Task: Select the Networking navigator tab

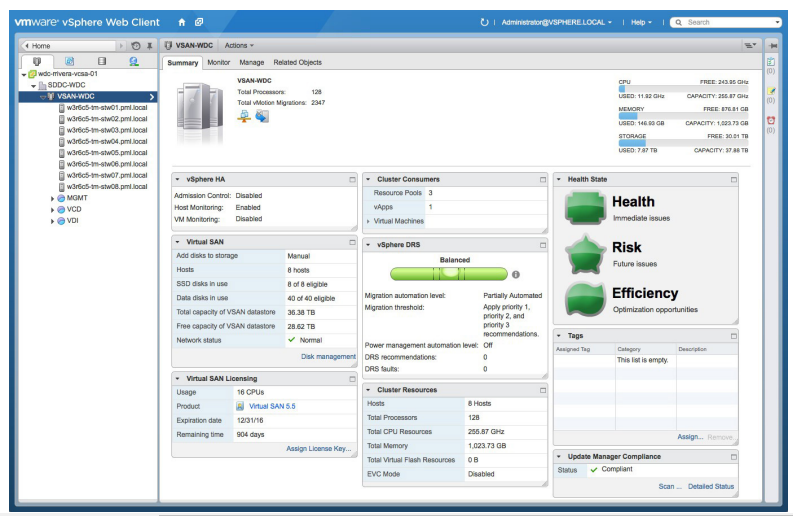Action: point(134,61)
